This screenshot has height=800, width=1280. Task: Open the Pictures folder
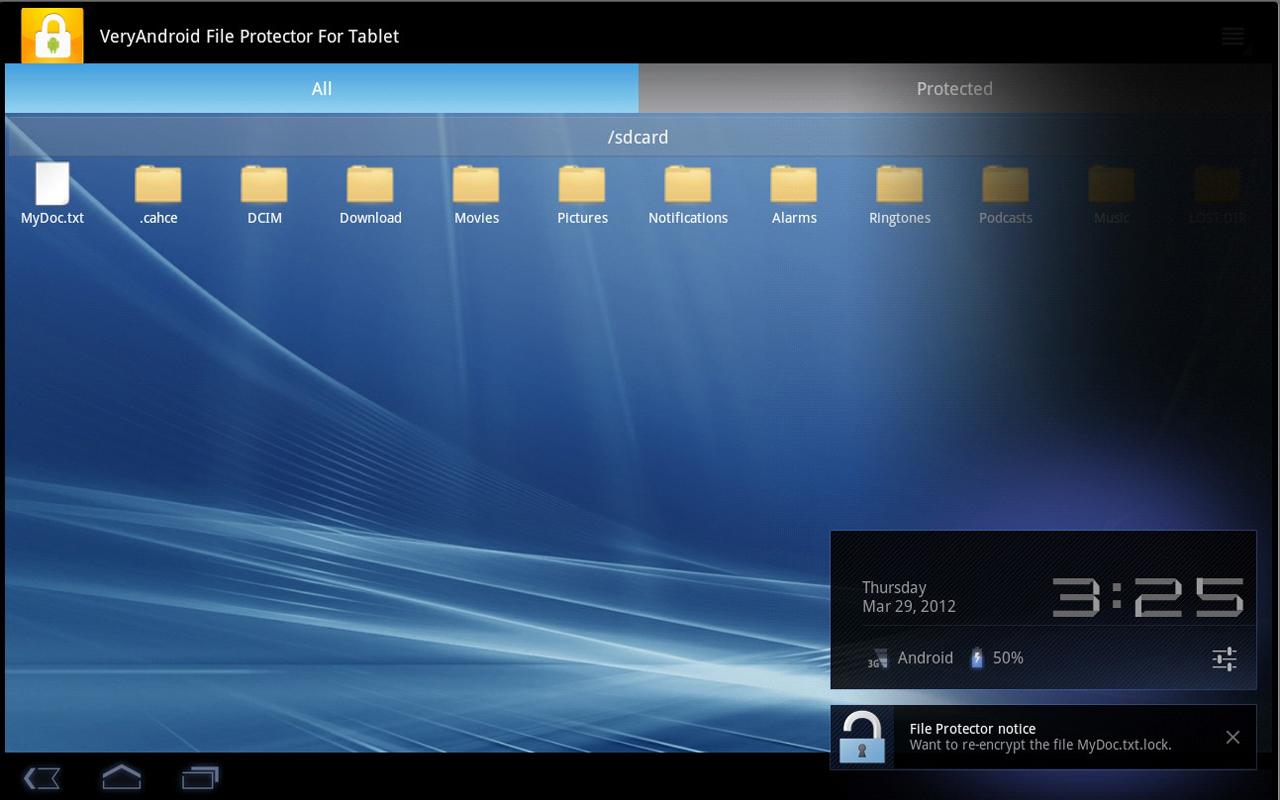[582, 186]
